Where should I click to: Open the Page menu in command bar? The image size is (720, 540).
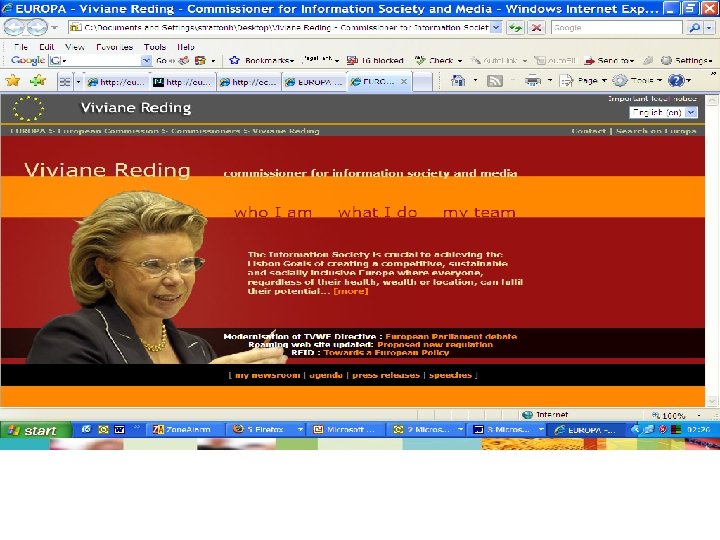pos(583,81)
